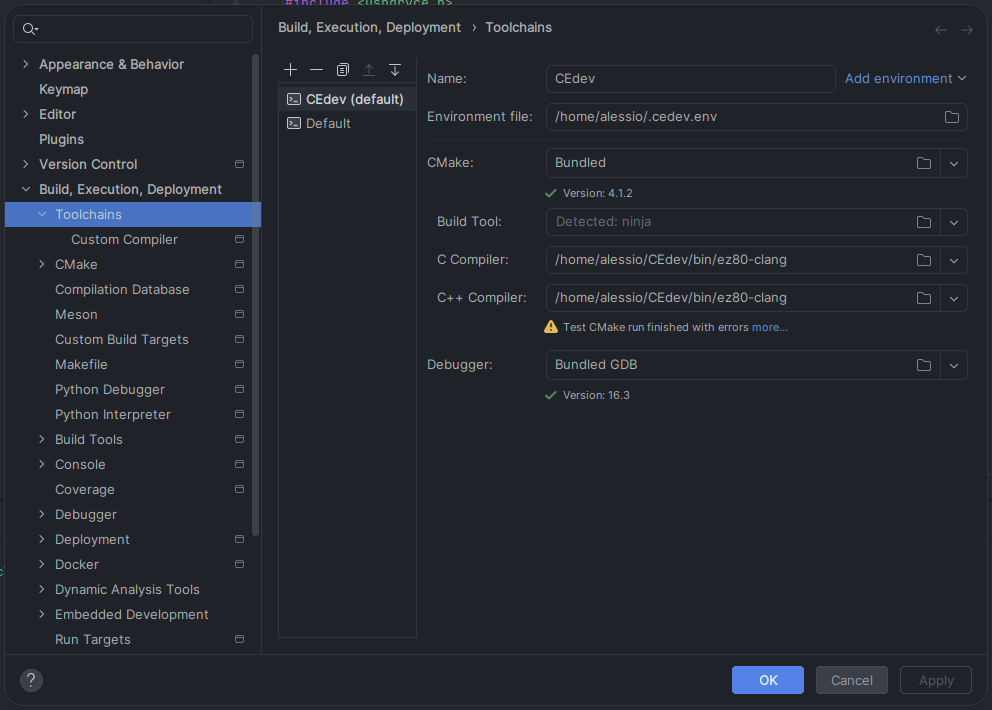The image size is (992, 710).
Task: Expand the Build Tool dropdown
Action: tap(954, 222)
